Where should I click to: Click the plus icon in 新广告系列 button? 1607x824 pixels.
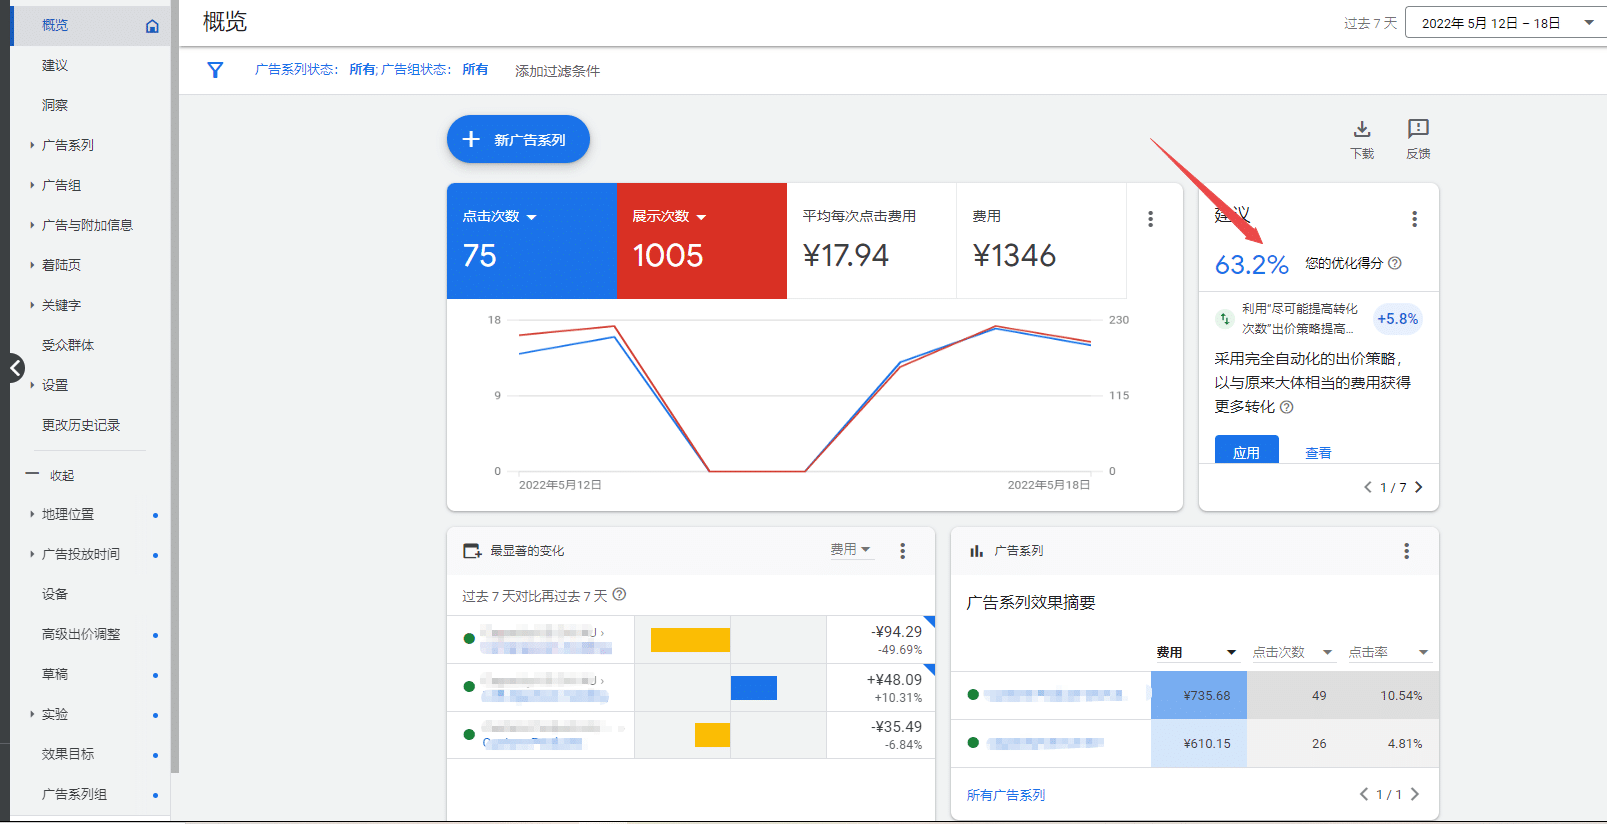(471, 139)
